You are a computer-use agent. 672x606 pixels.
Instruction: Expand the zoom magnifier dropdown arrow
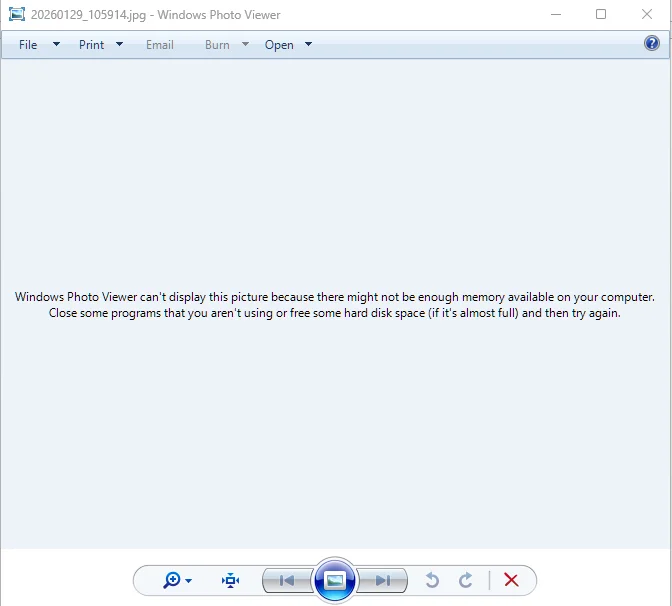pyautogui.click(x=189, y=581)
